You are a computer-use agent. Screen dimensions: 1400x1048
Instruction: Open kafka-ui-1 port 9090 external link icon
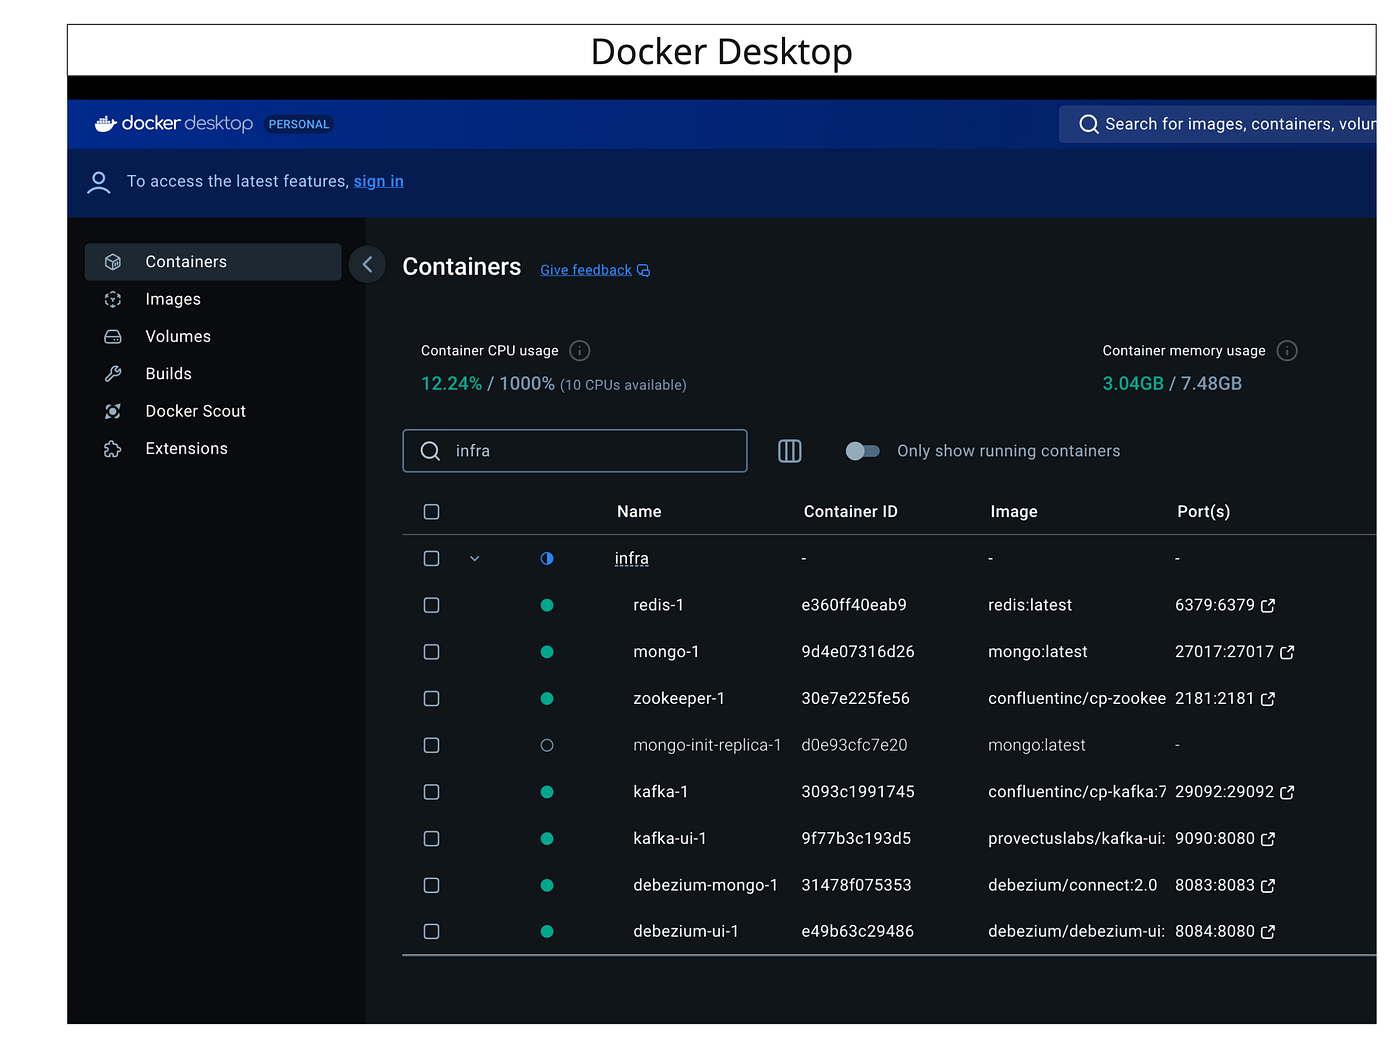tap(1268, 839)
